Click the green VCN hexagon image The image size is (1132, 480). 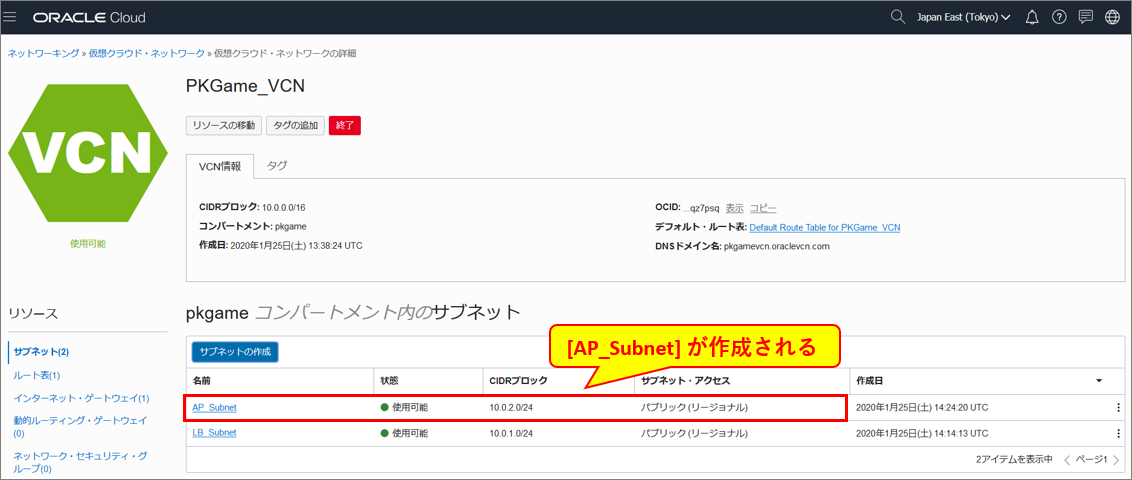click(x=87, y=153)
